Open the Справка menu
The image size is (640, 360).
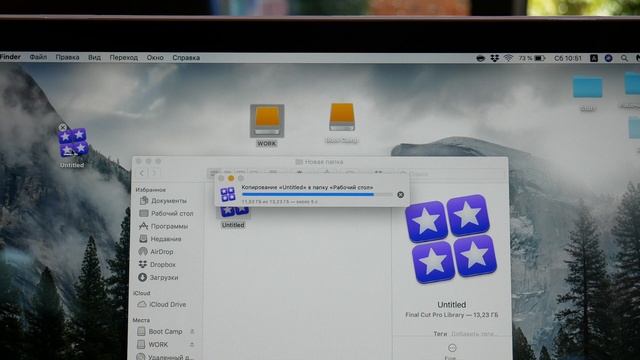point(186,58)
